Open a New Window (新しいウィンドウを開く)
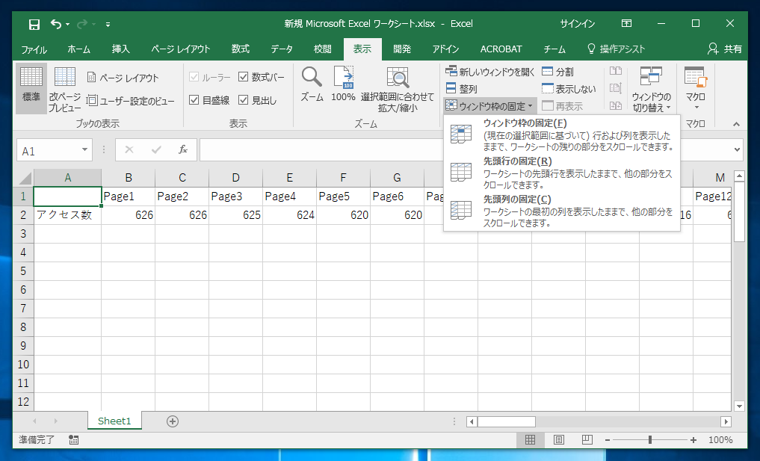760x461 pixels. pos(490,72)
